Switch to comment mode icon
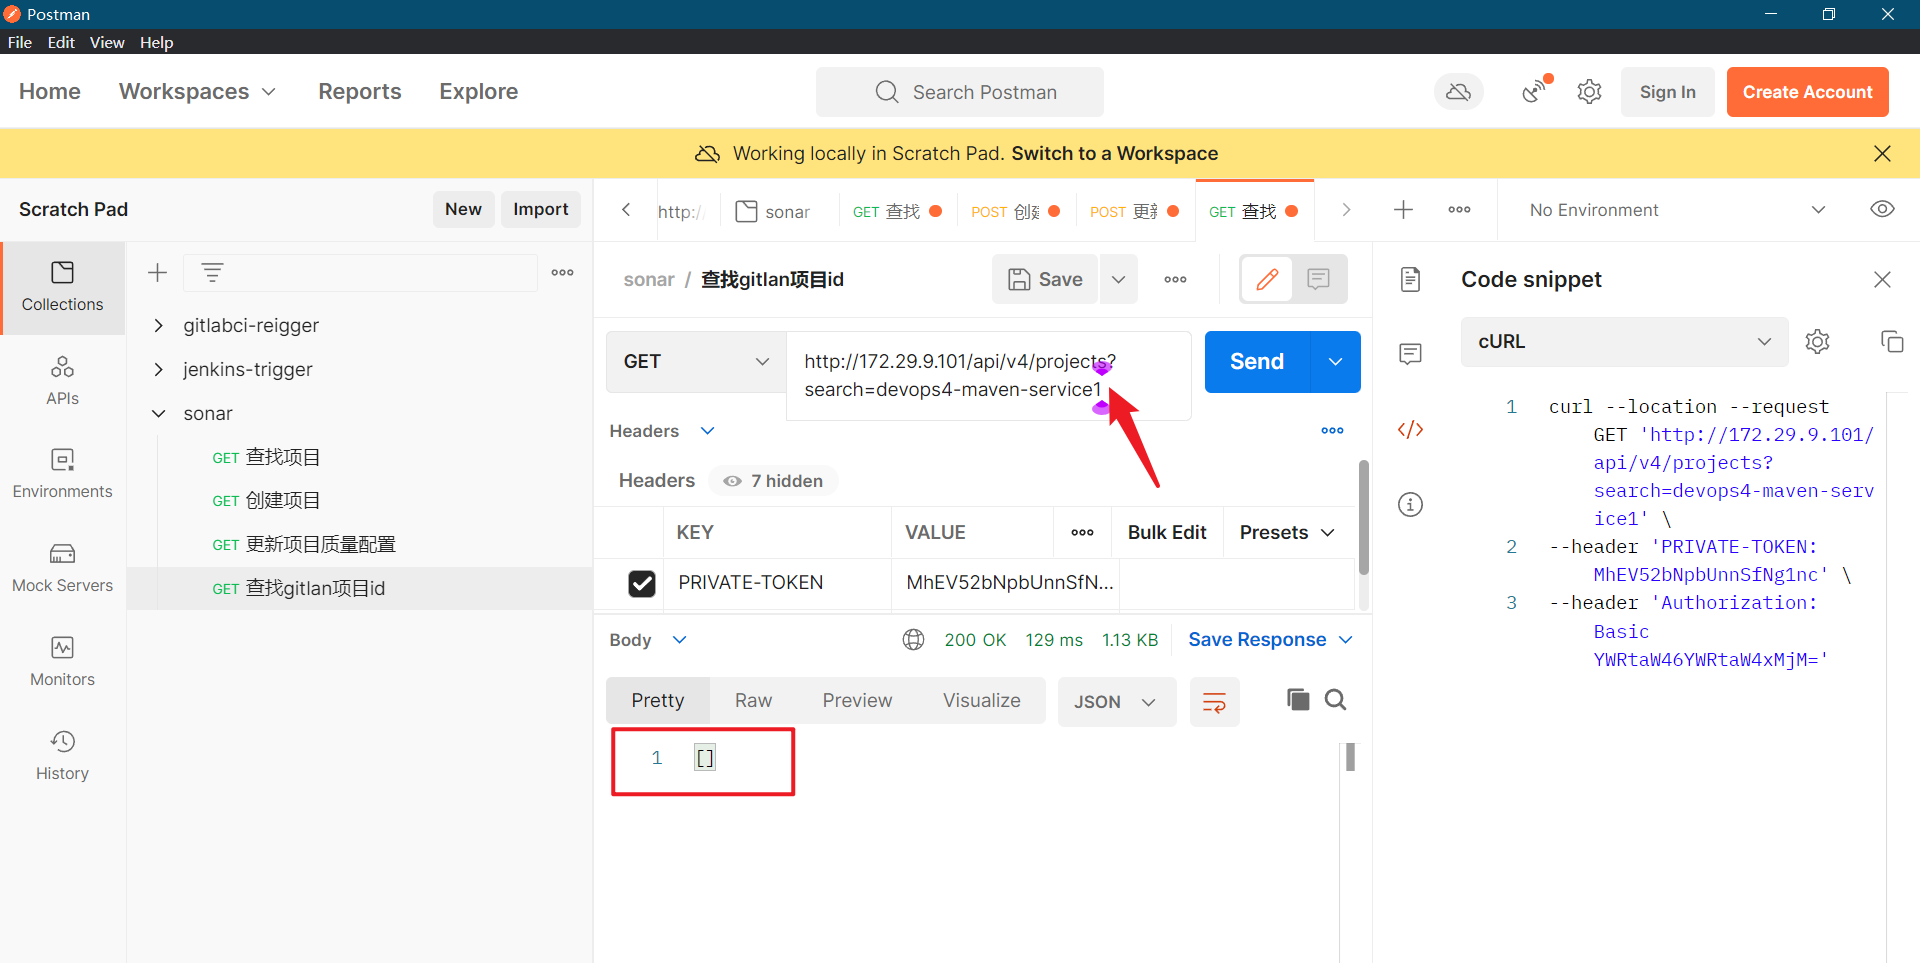The image size is (1920, 963). coord(1319,279)
